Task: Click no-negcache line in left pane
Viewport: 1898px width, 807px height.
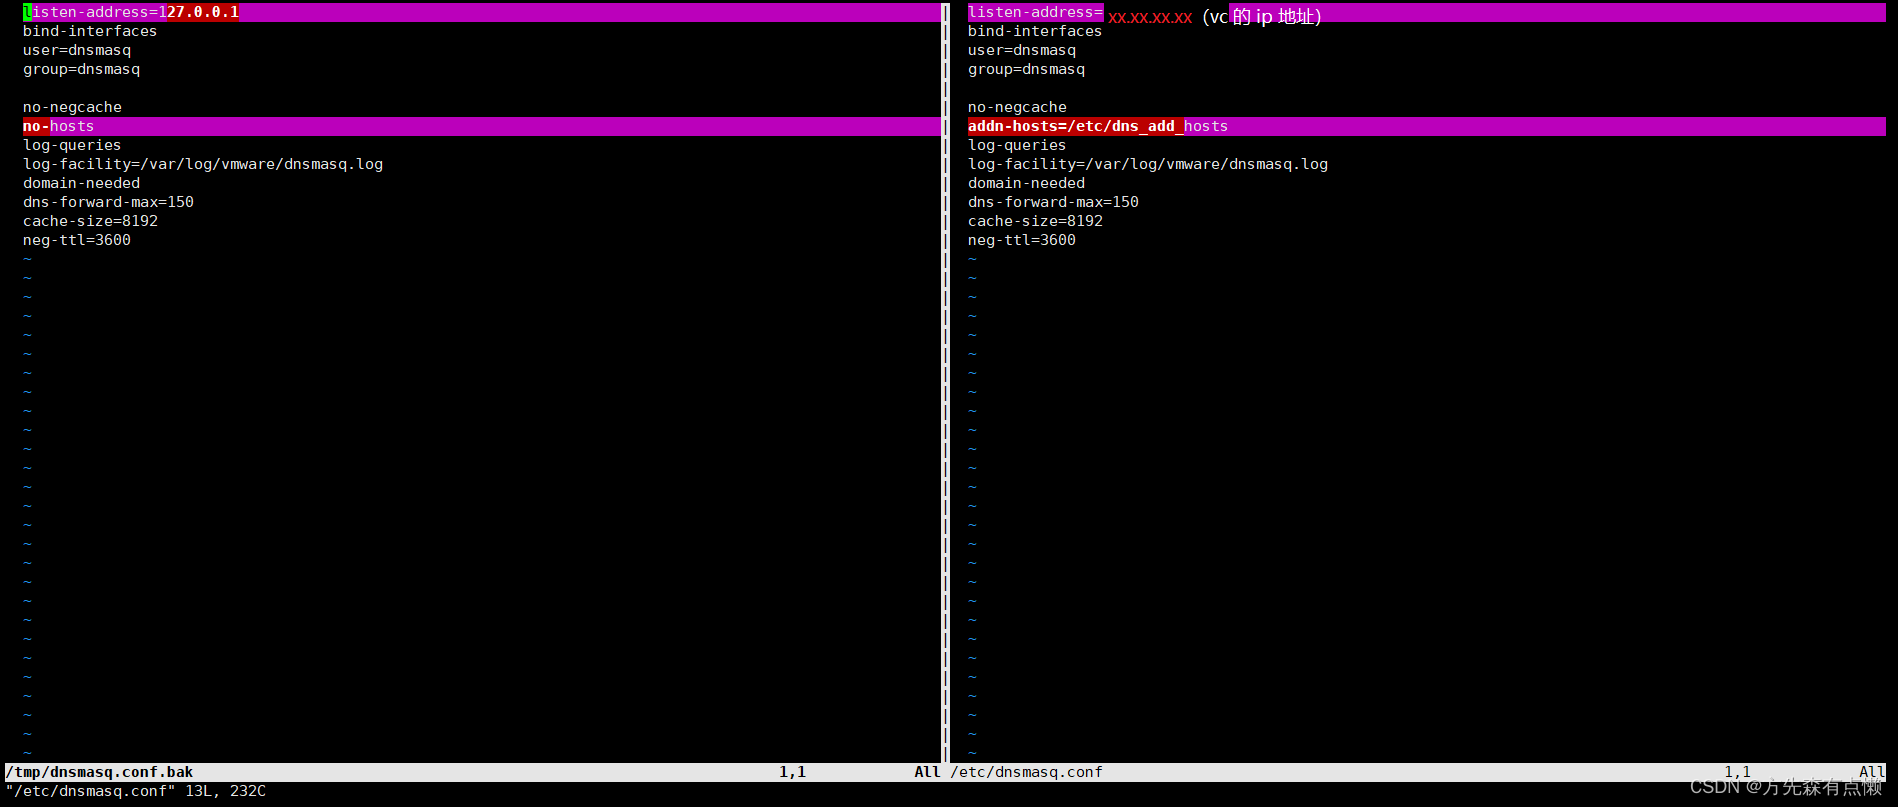Action: click(73, 107)
